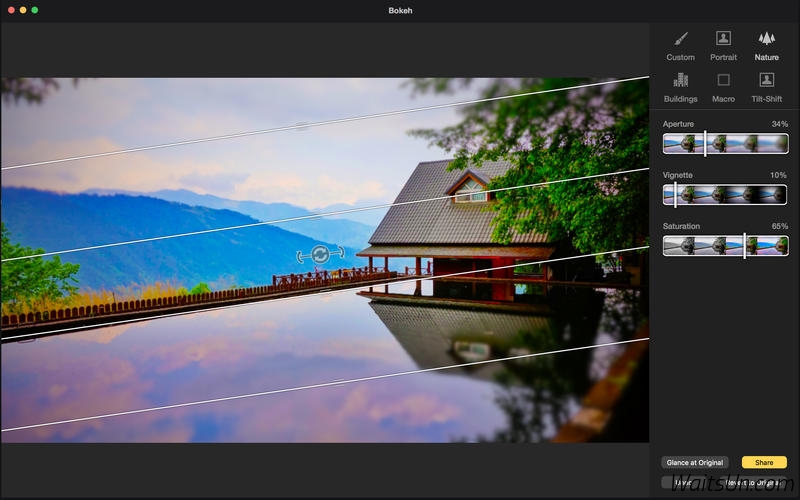
Task: Choose the Portrait blur preset
Action: 723,46
